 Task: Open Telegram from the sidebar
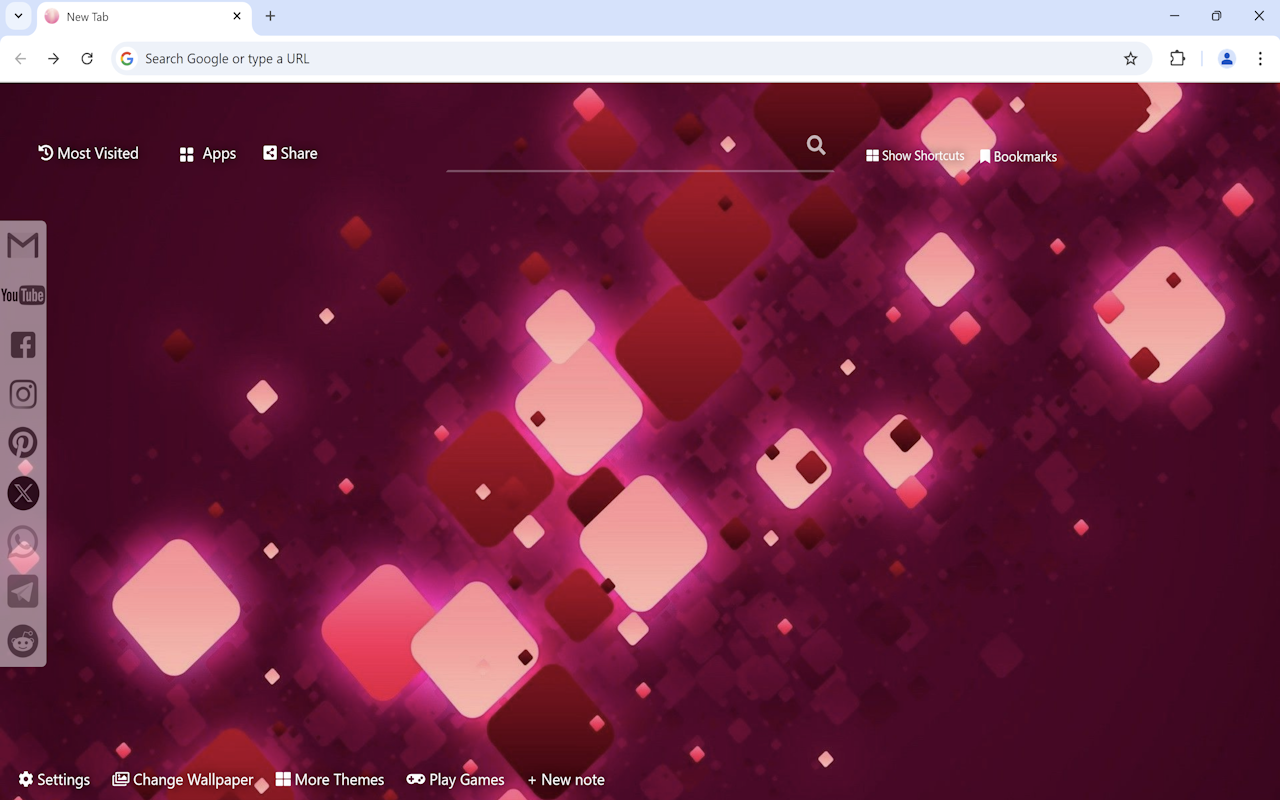[23, 591]
